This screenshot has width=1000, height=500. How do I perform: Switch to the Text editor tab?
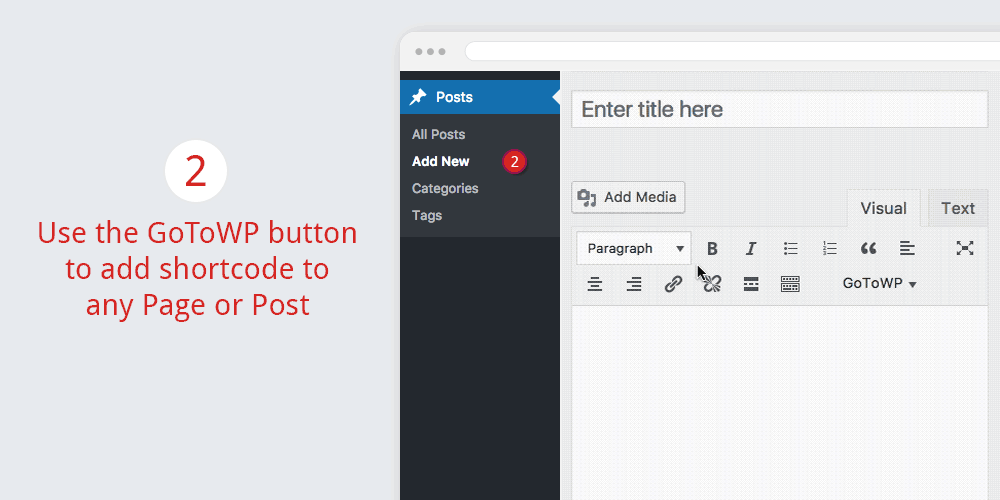click(958, 209)
